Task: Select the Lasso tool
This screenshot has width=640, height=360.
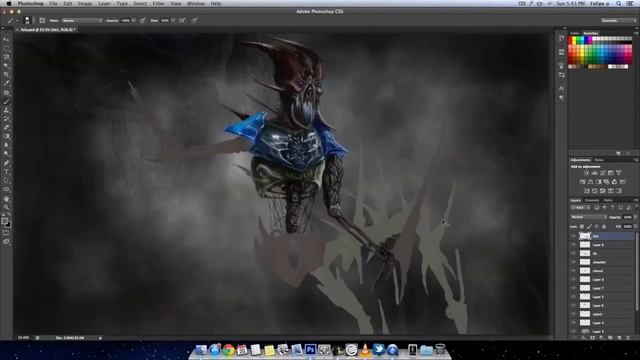Action: (6, 57)
